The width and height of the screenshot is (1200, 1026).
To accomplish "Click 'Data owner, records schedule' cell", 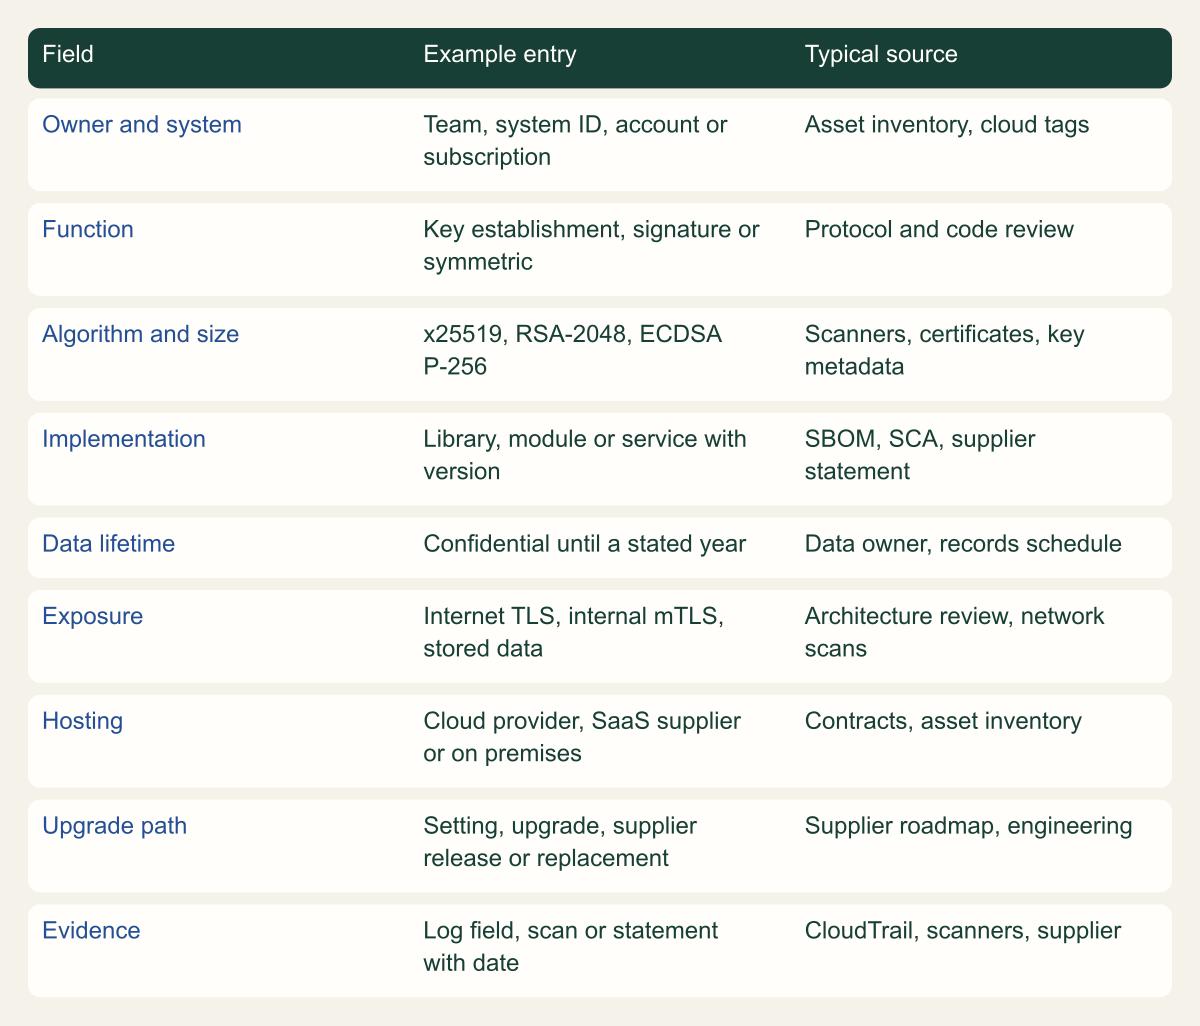I will [x=981, y=547].
